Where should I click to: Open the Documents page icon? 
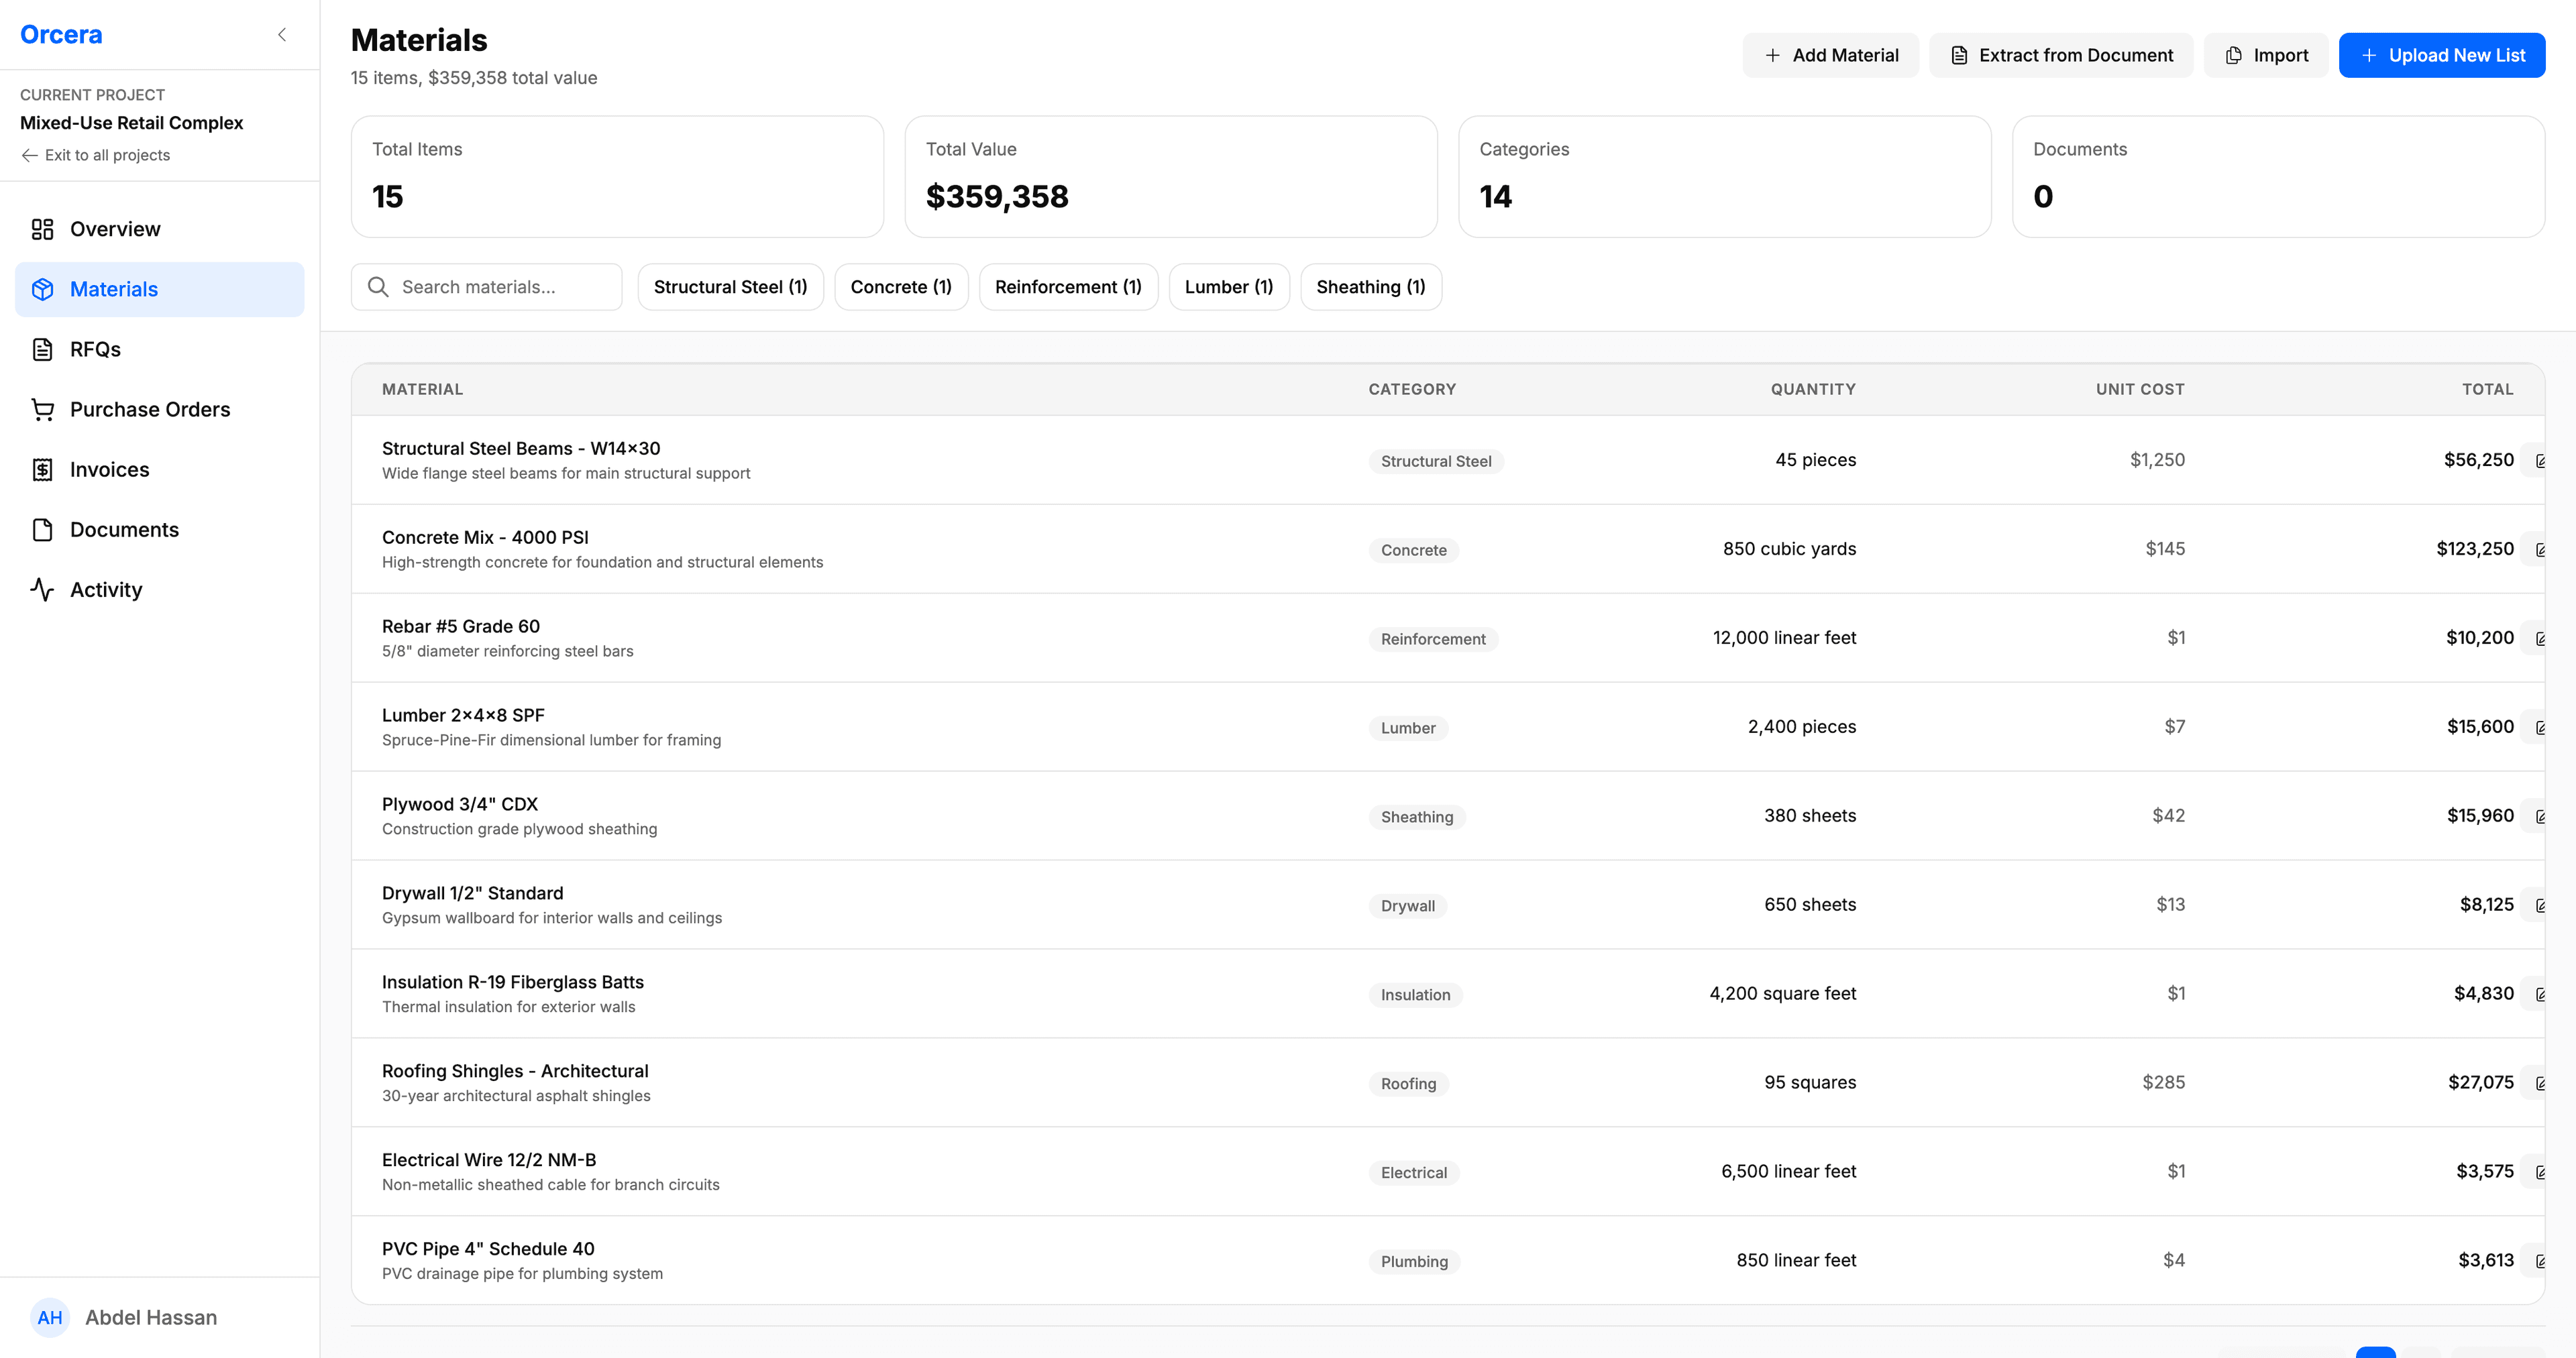(42, 529)
